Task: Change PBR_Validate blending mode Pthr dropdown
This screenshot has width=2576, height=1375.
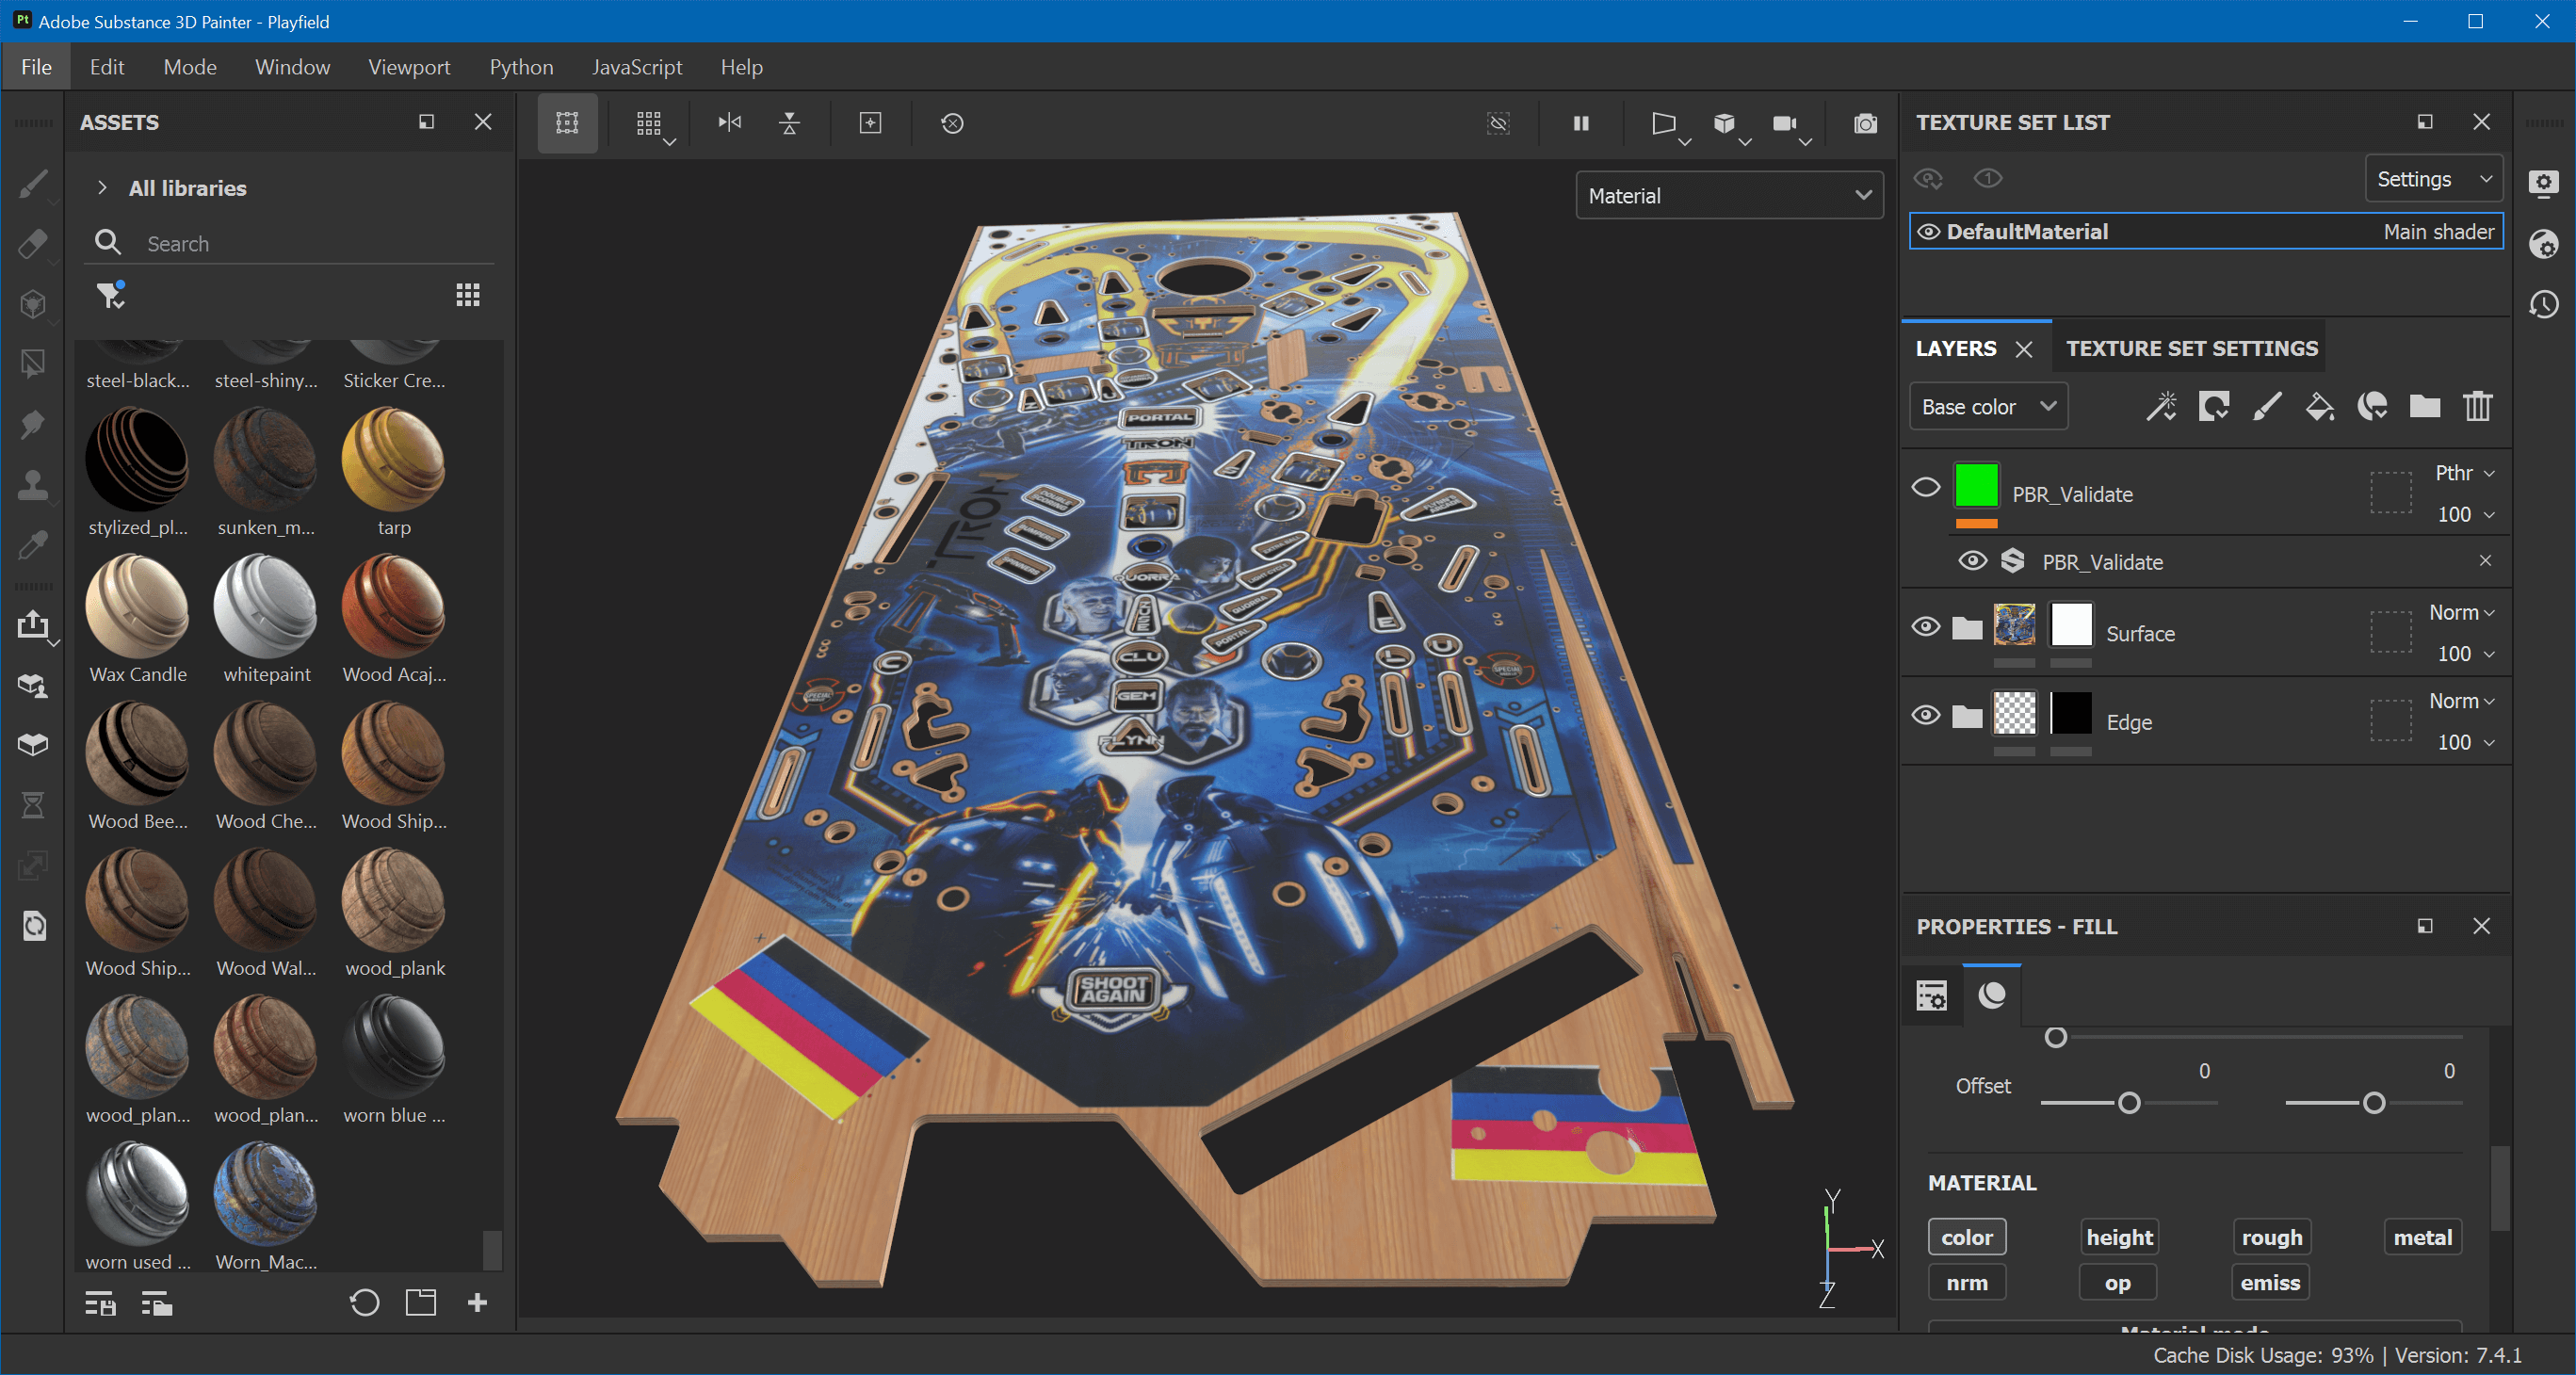Action: pos(2464,473)
